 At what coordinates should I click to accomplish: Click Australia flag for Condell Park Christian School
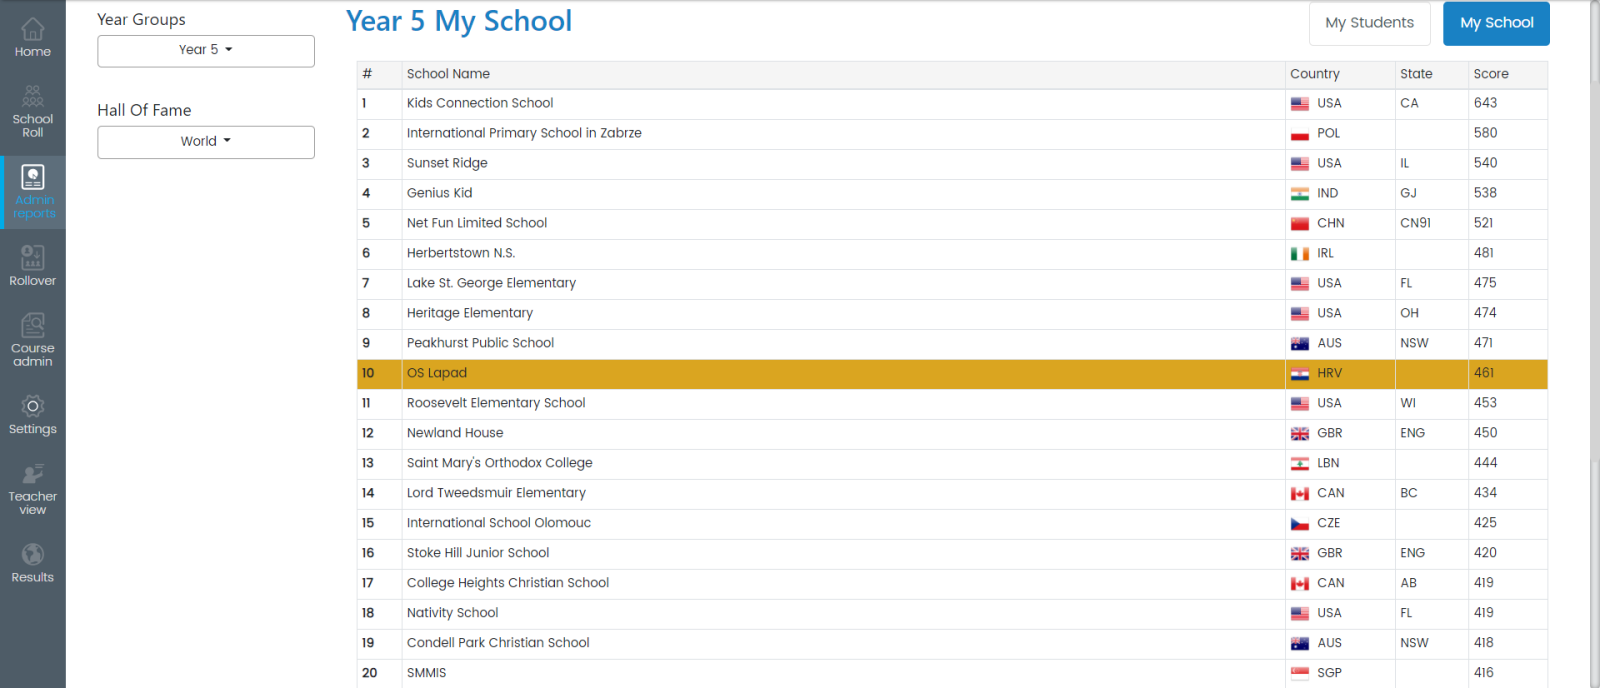point(1300,644)
